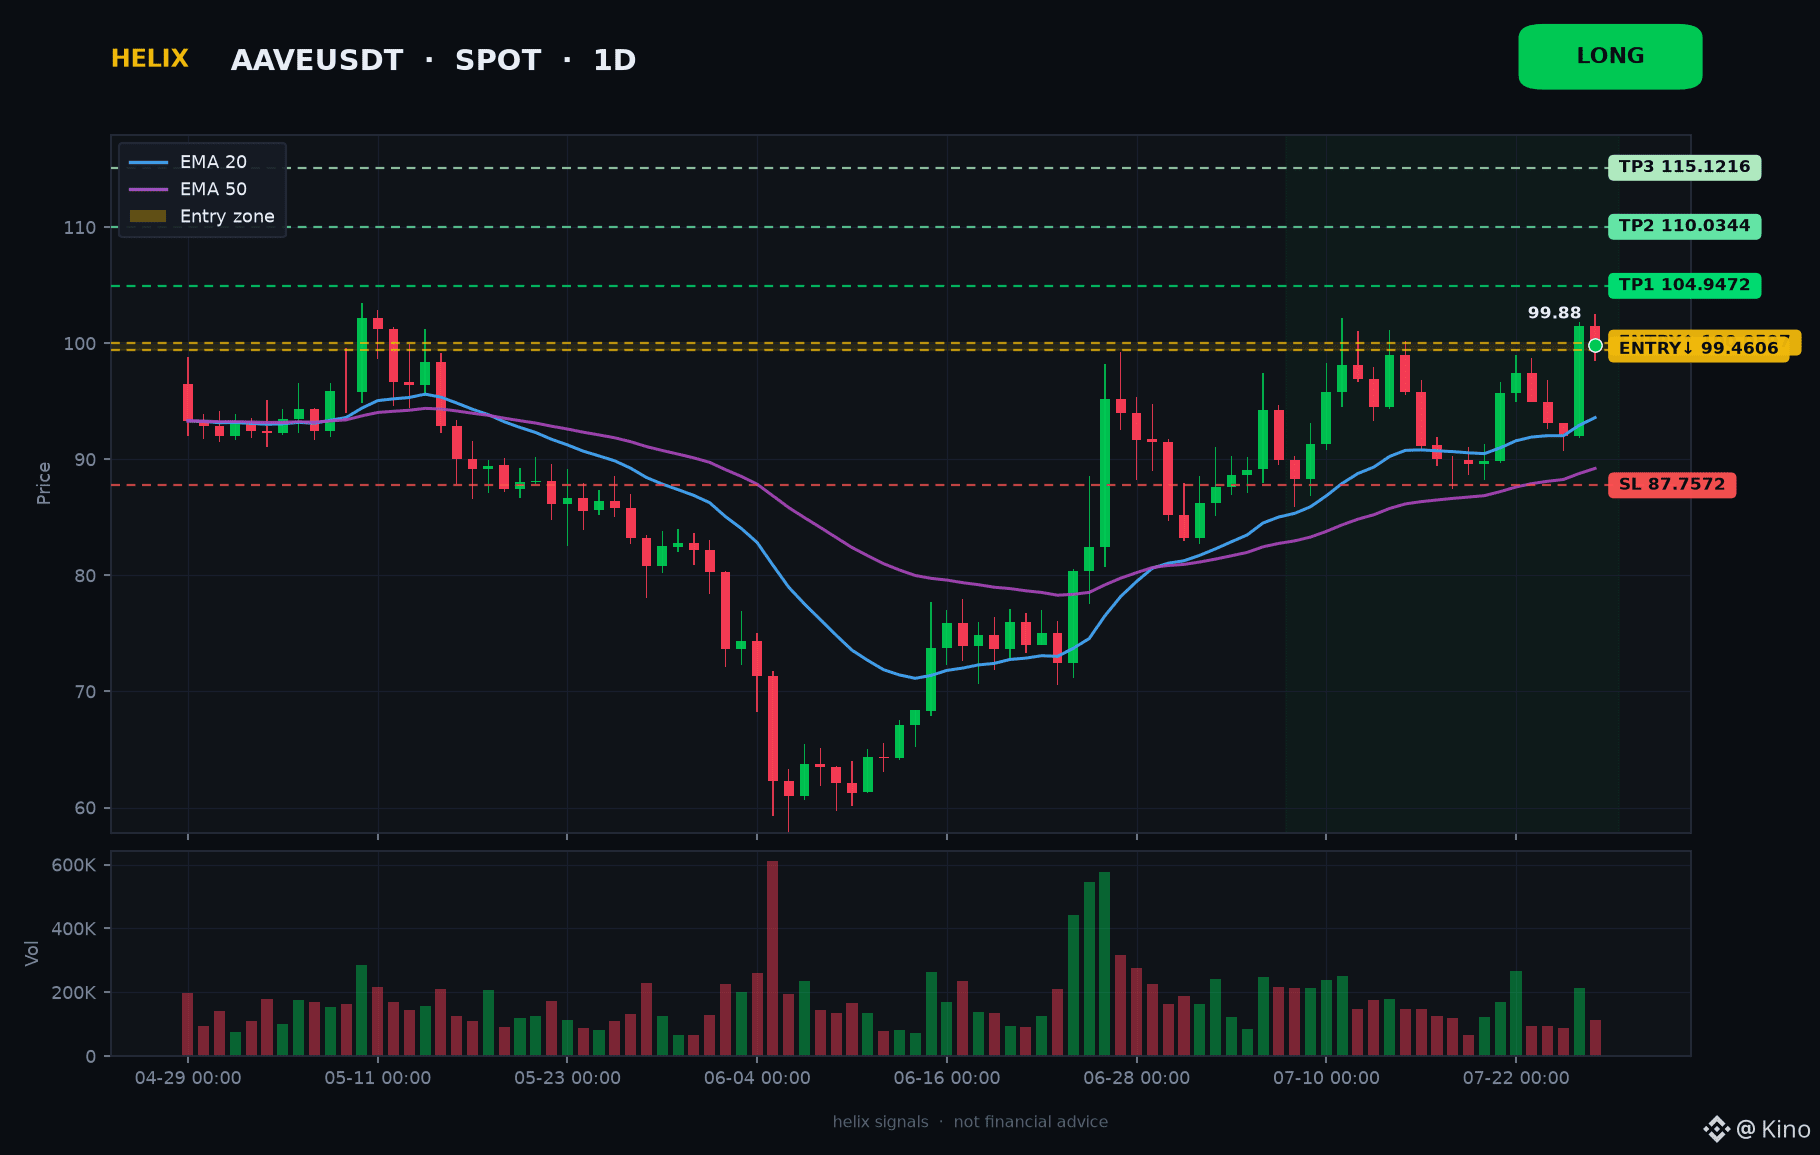Viewport: 1820px width, 1155px height.
Task: Click the 70 price axis label
Action: (85, 692)
